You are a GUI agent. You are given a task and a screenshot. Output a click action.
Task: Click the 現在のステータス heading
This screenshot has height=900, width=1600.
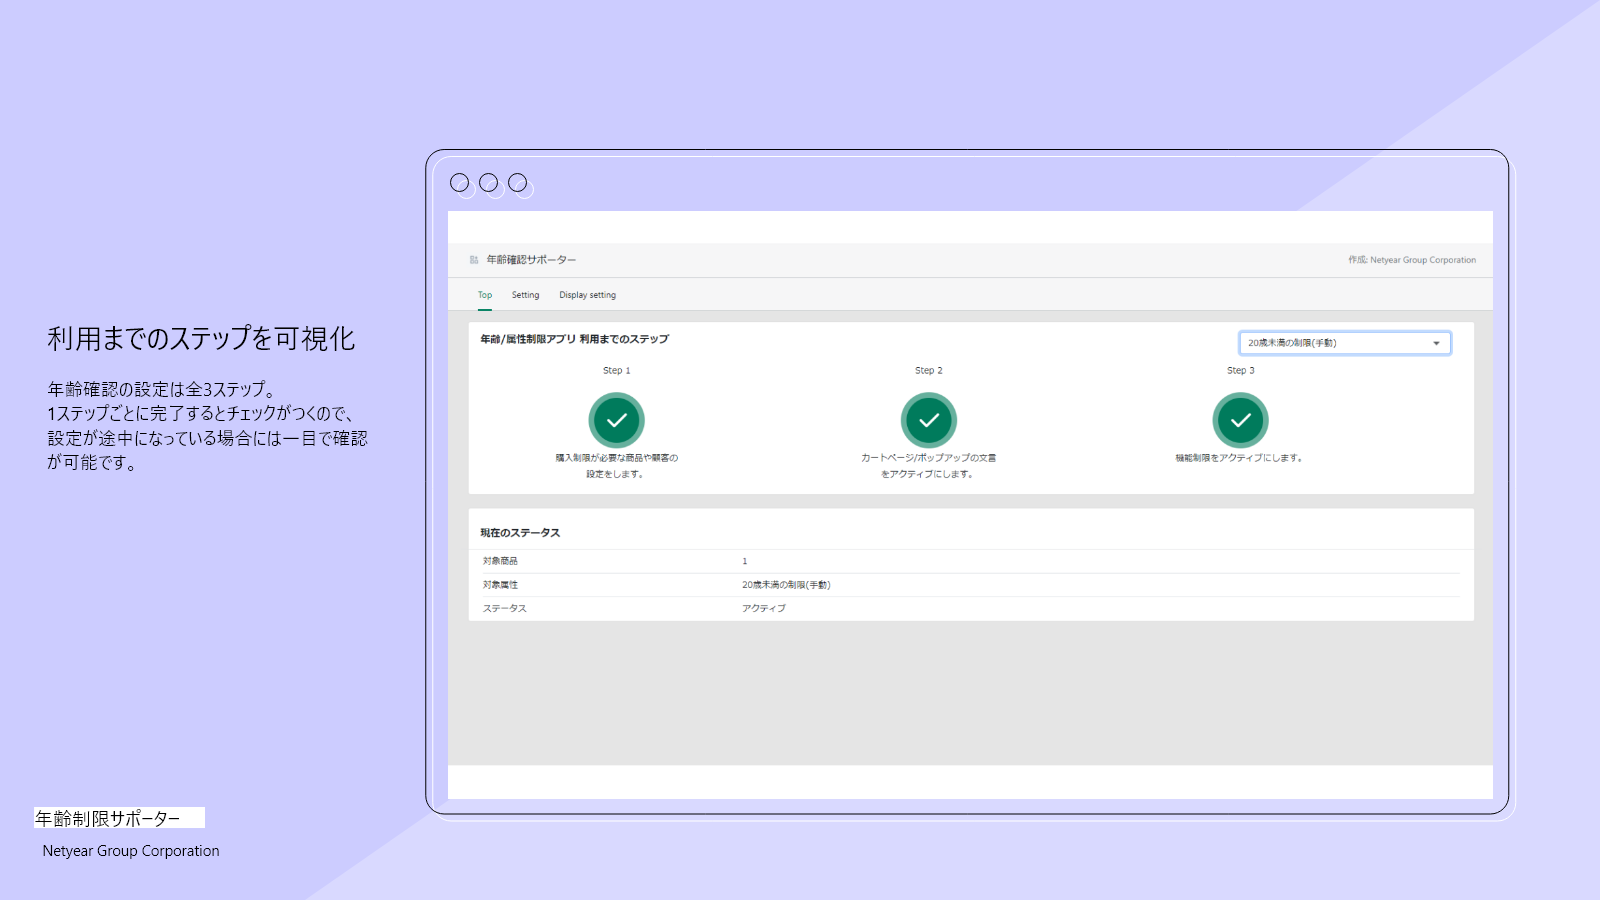(x=520, y=533)
